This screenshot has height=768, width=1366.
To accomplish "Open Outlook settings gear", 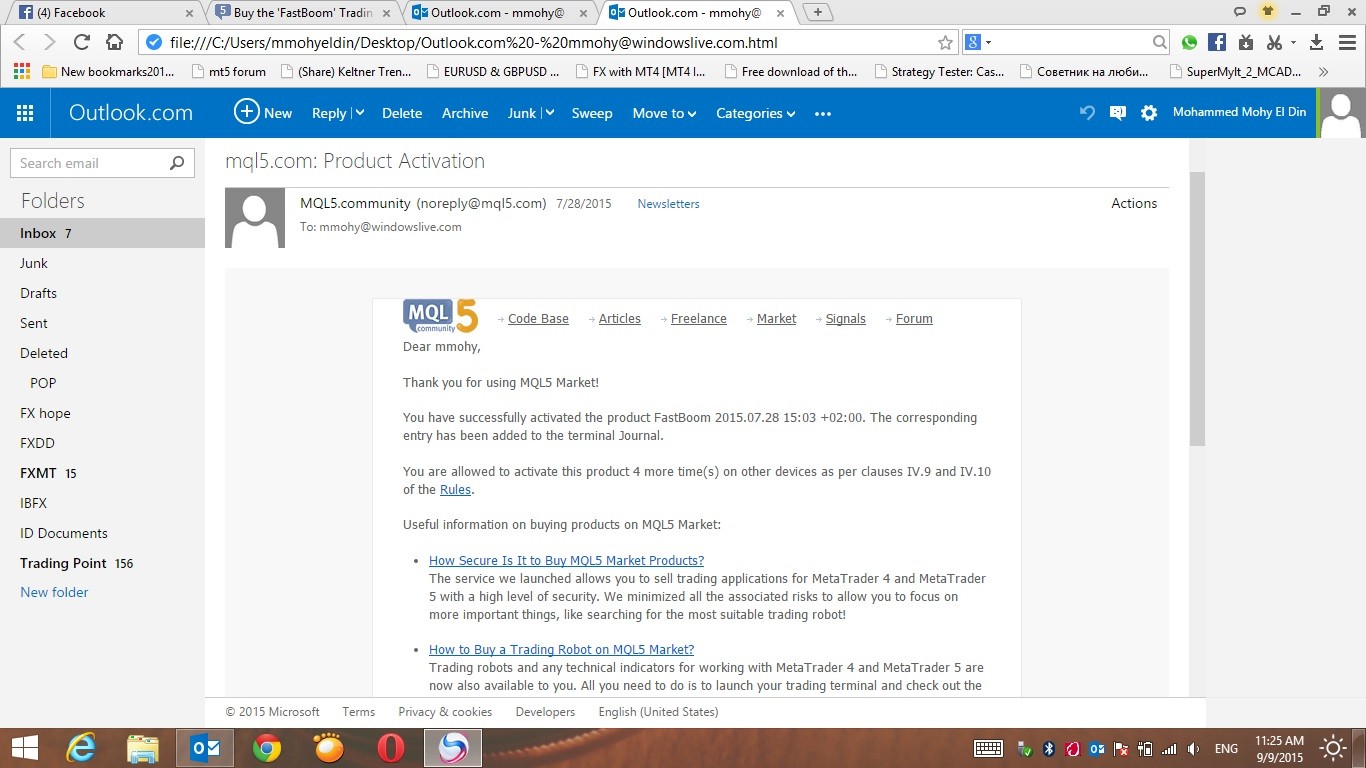I will click(1149, 113).
